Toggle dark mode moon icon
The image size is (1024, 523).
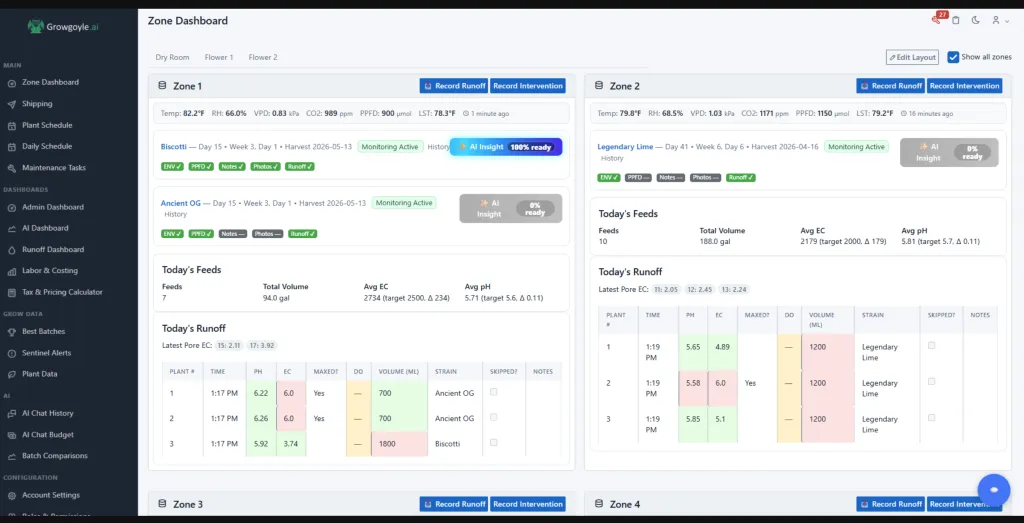pos(976,20)
